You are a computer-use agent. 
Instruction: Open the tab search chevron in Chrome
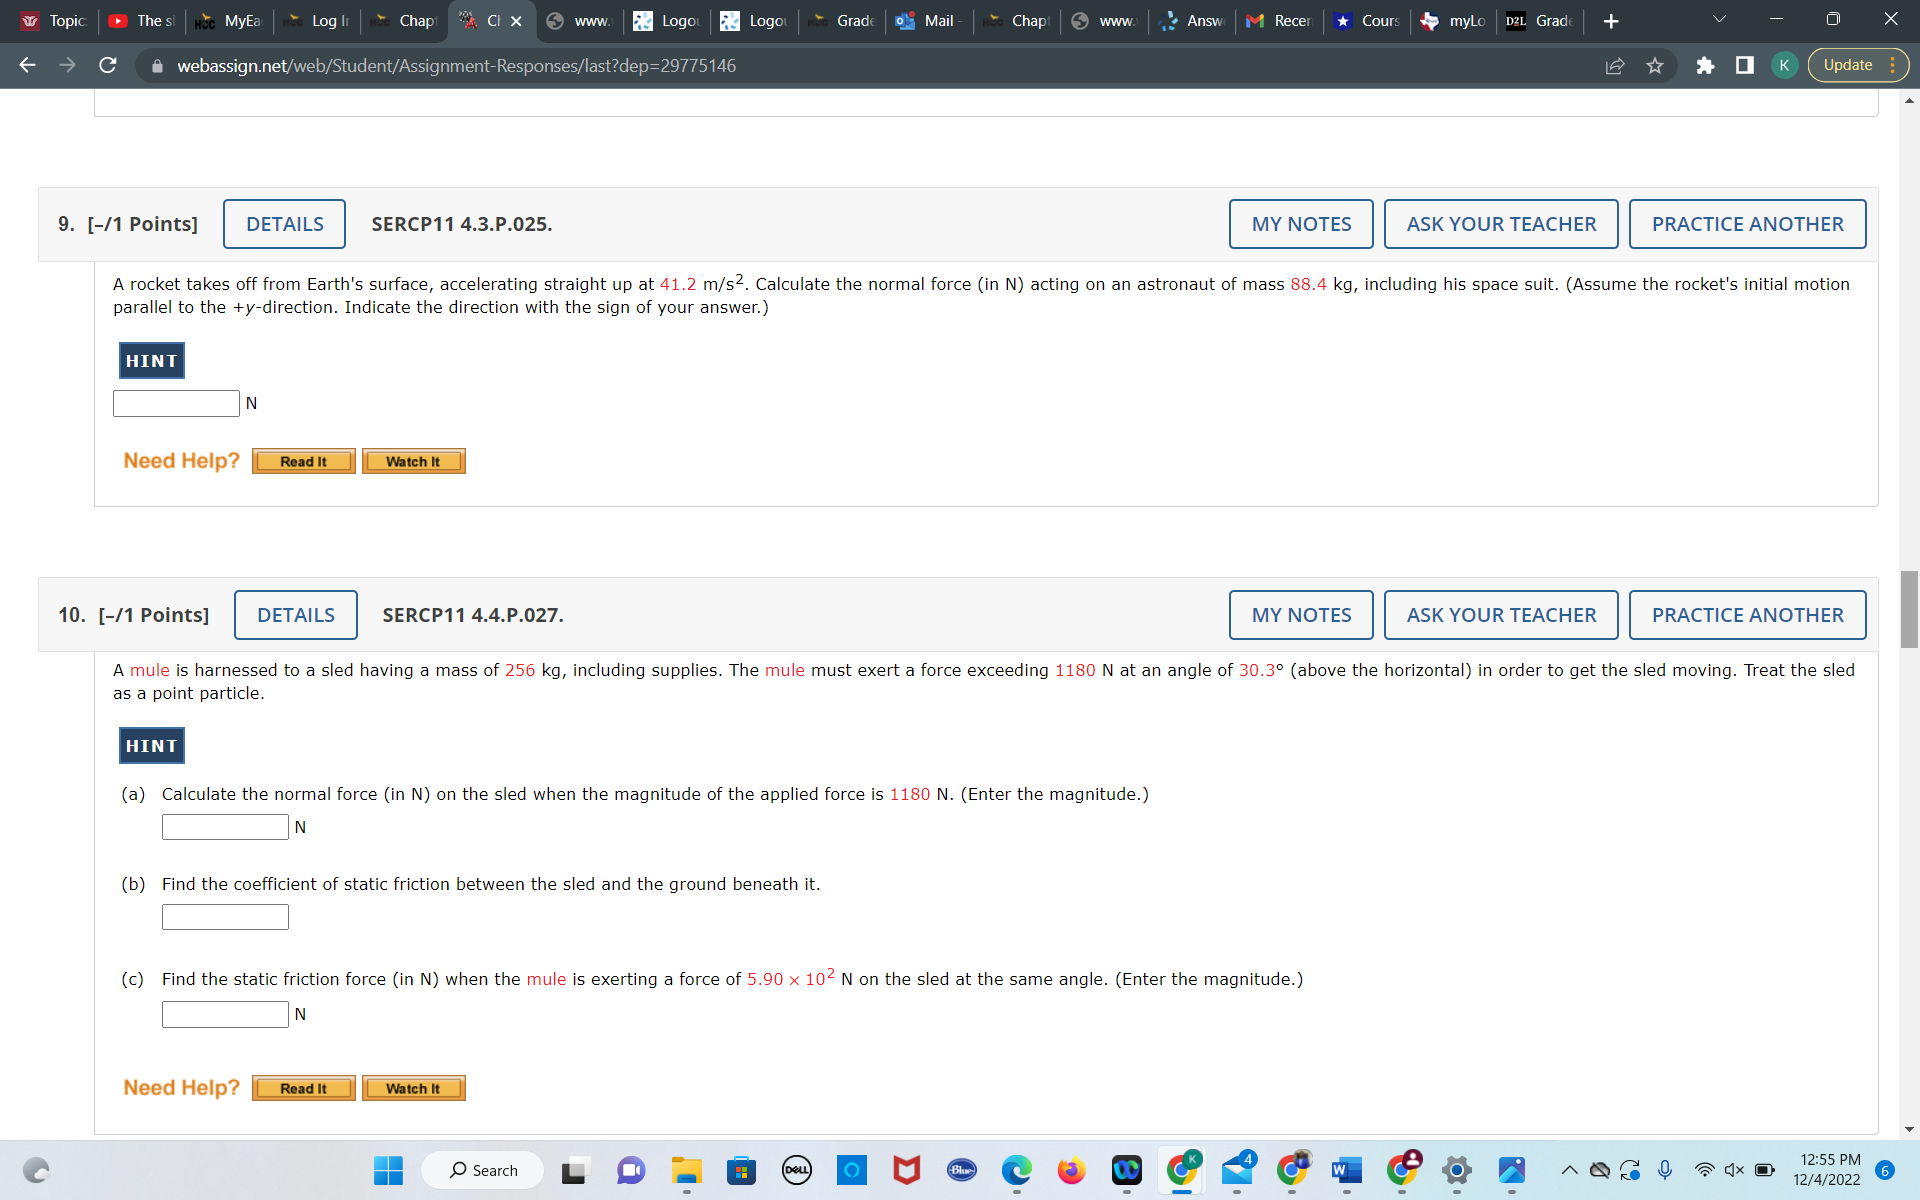(1718, 18)
